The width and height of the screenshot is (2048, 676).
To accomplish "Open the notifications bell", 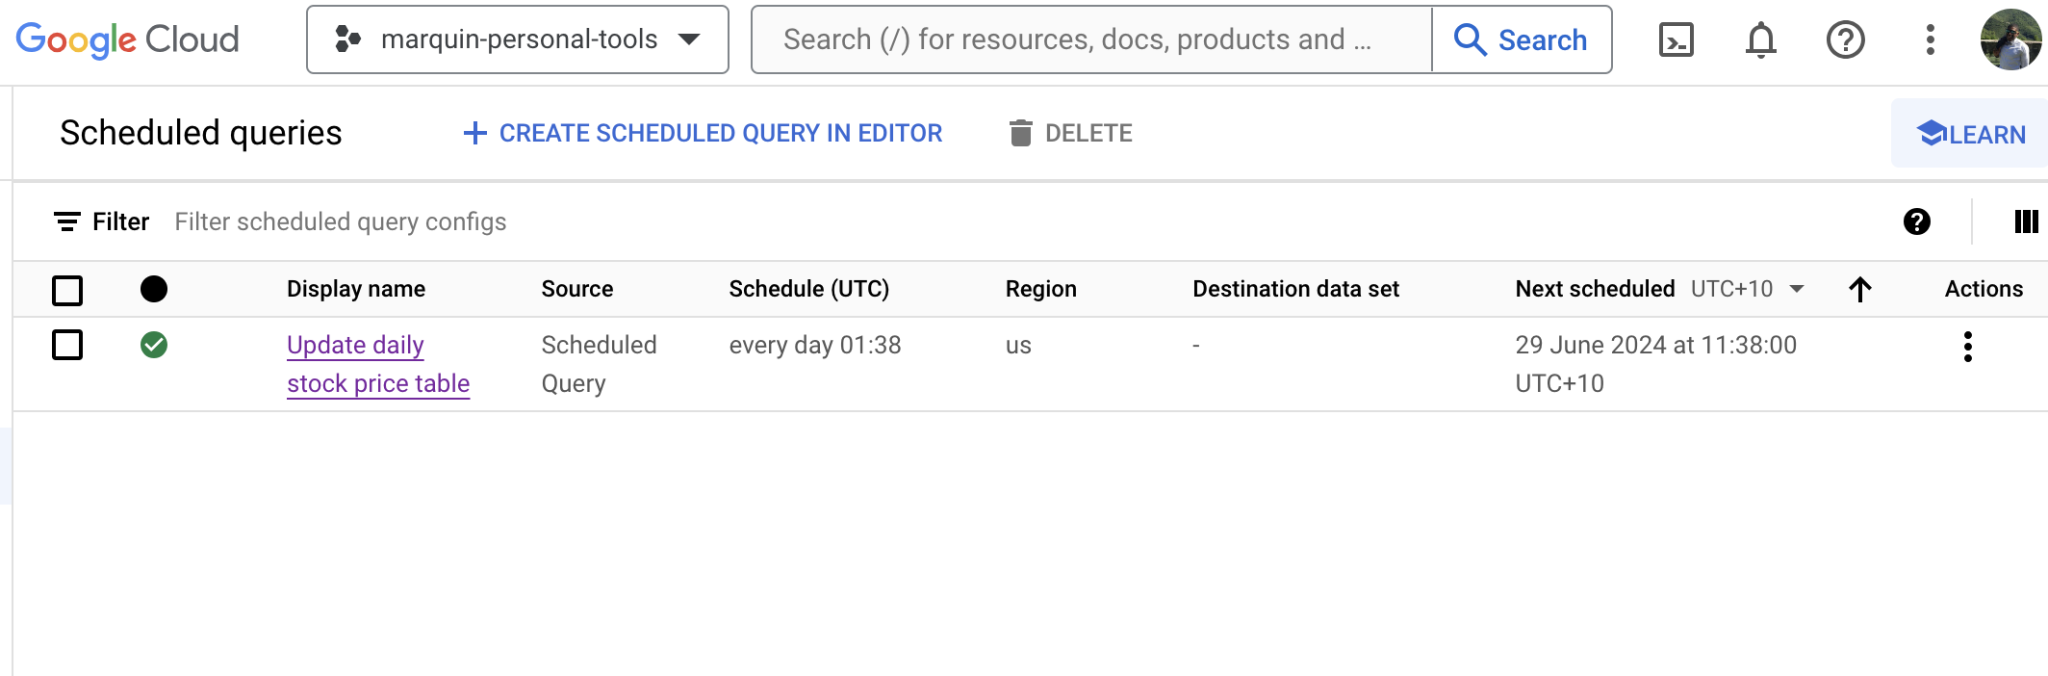I will coord(1761,40).
